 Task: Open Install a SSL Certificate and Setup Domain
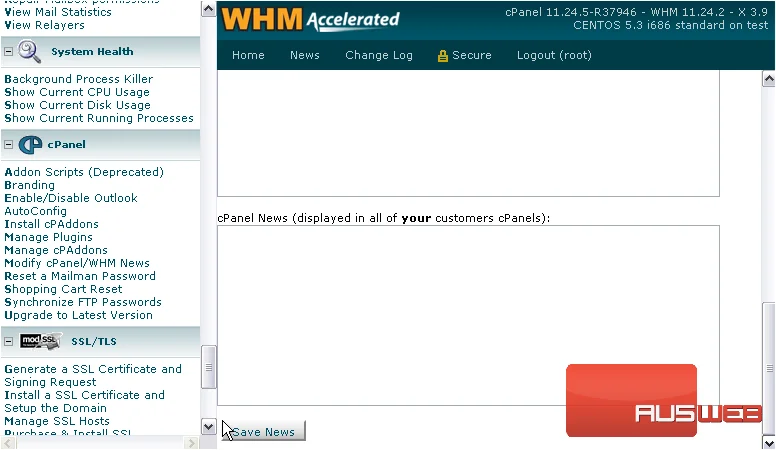84,401
